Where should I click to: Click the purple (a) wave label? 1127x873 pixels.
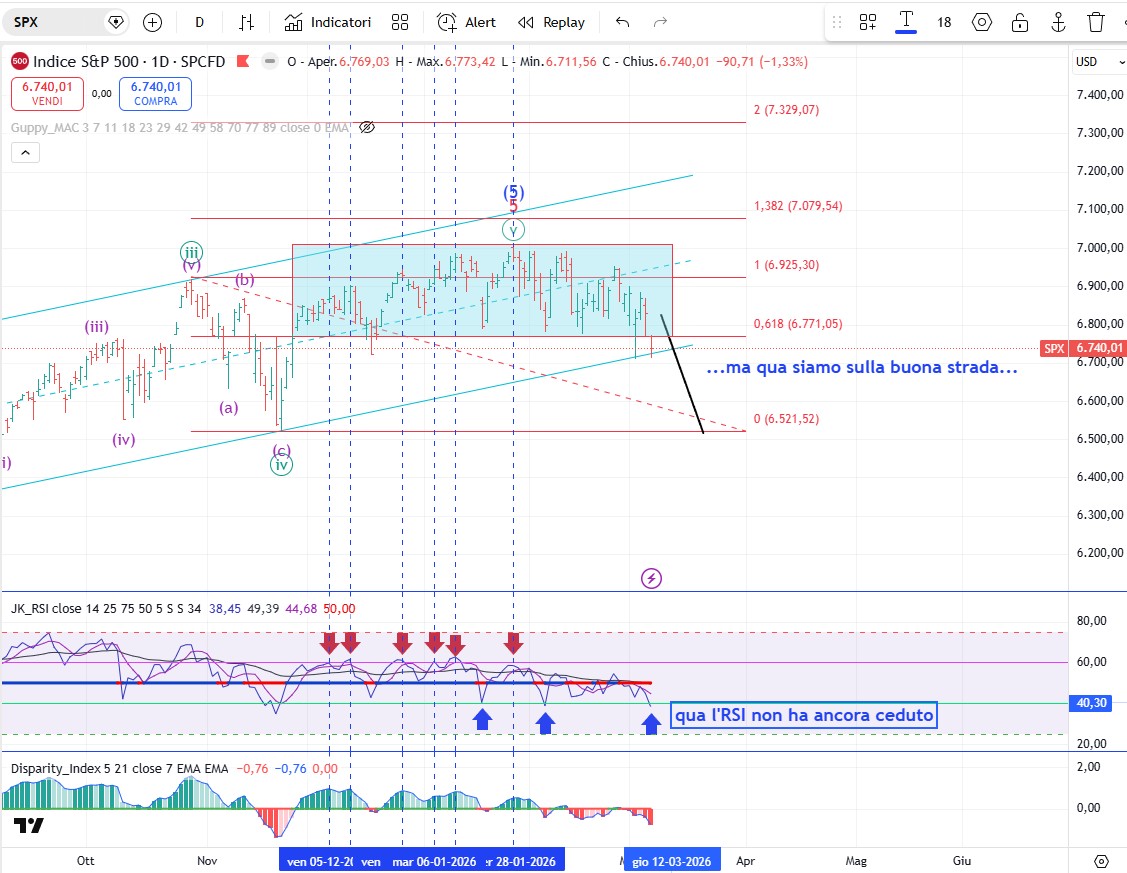(229, 408)
